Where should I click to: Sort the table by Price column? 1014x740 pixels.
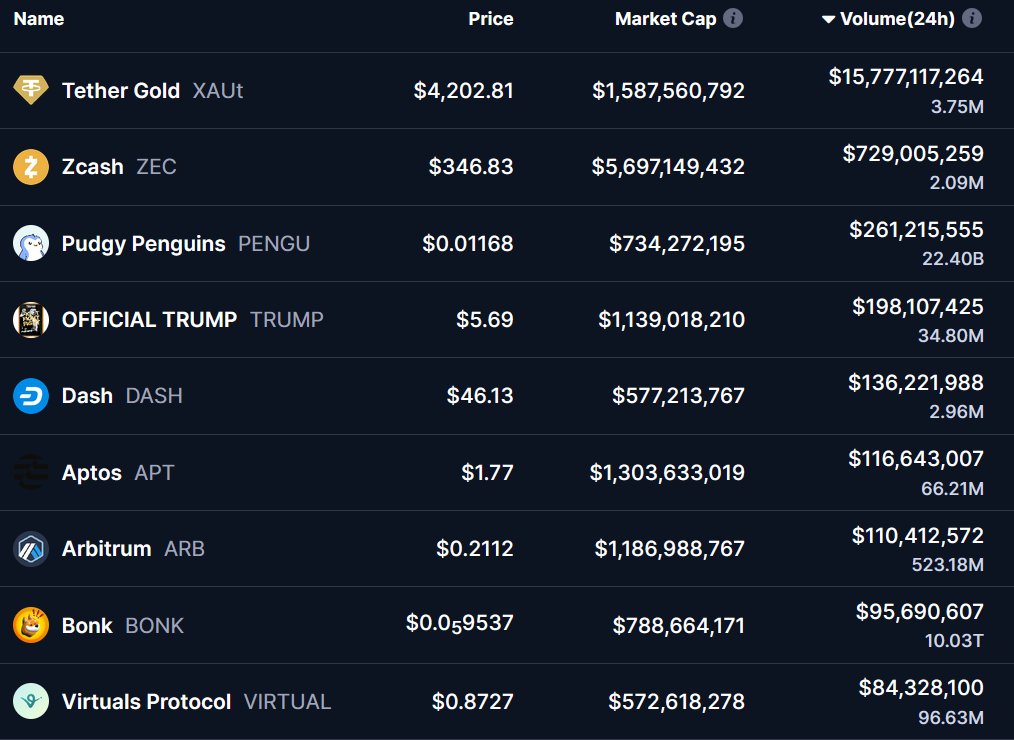490,19
